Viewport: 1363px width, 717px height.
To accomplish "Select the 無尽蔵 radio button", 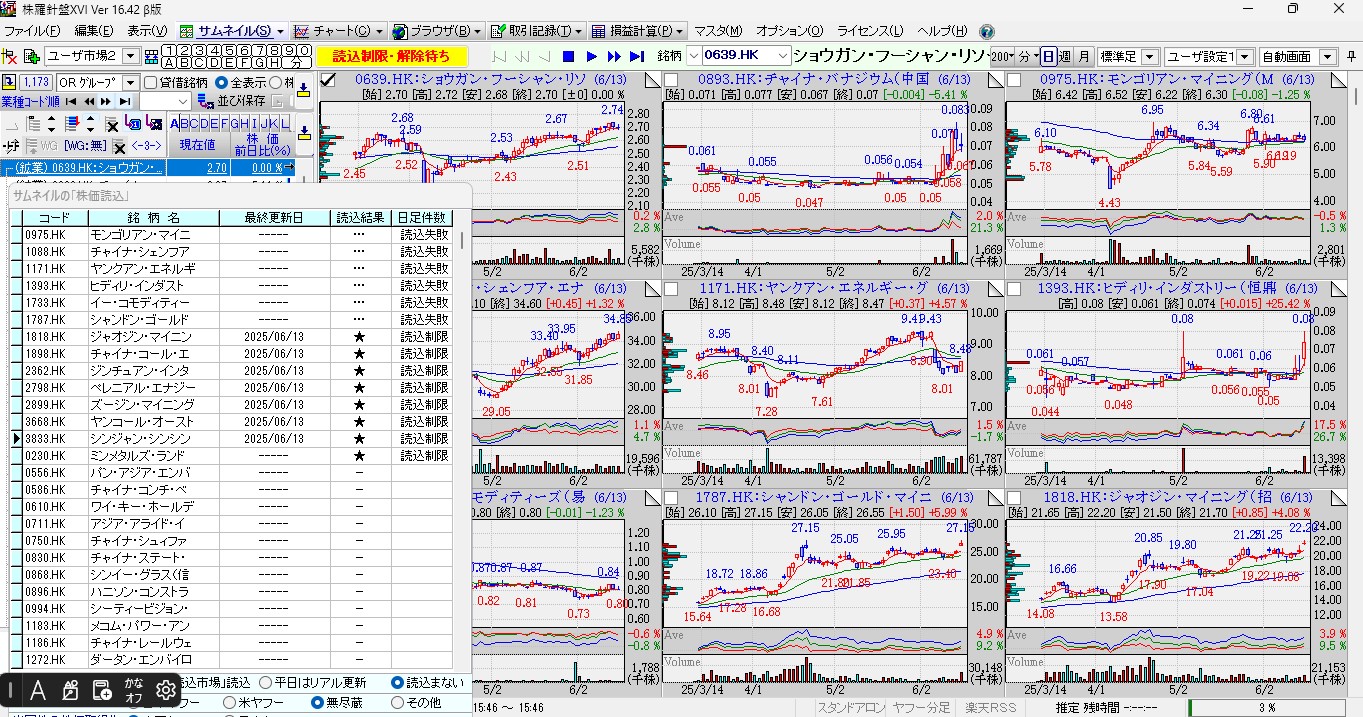I will (x=317, y=703).
